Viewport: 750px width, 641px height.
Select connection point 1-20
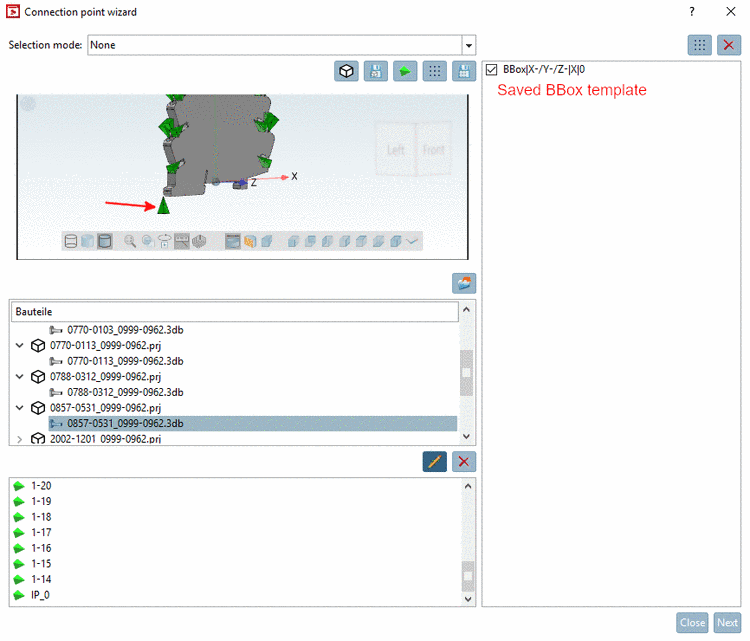41,486
